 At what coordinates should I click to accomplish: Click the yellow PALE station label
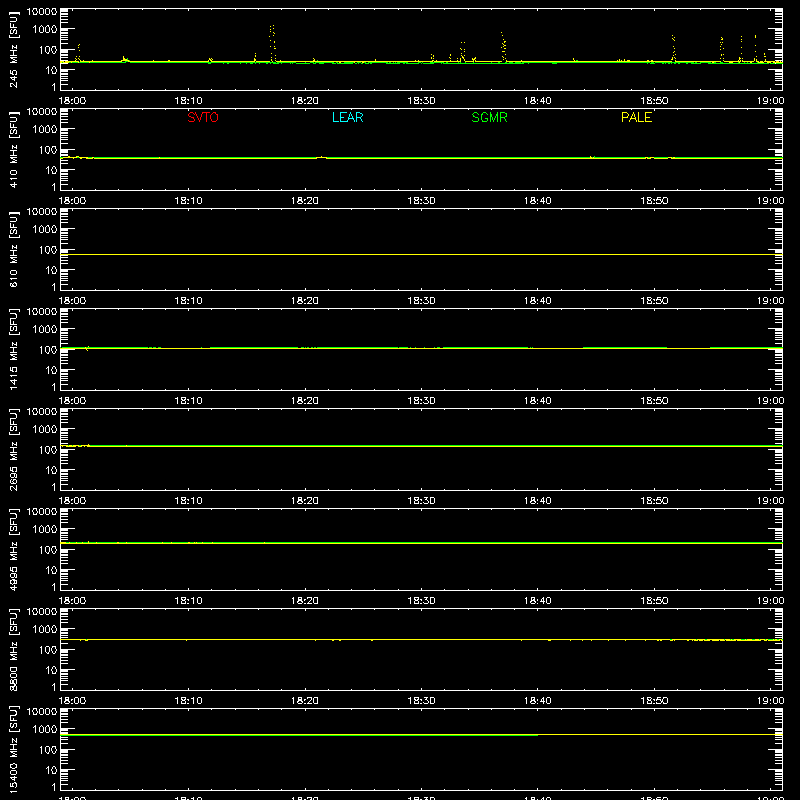click(x=636, y=117)
